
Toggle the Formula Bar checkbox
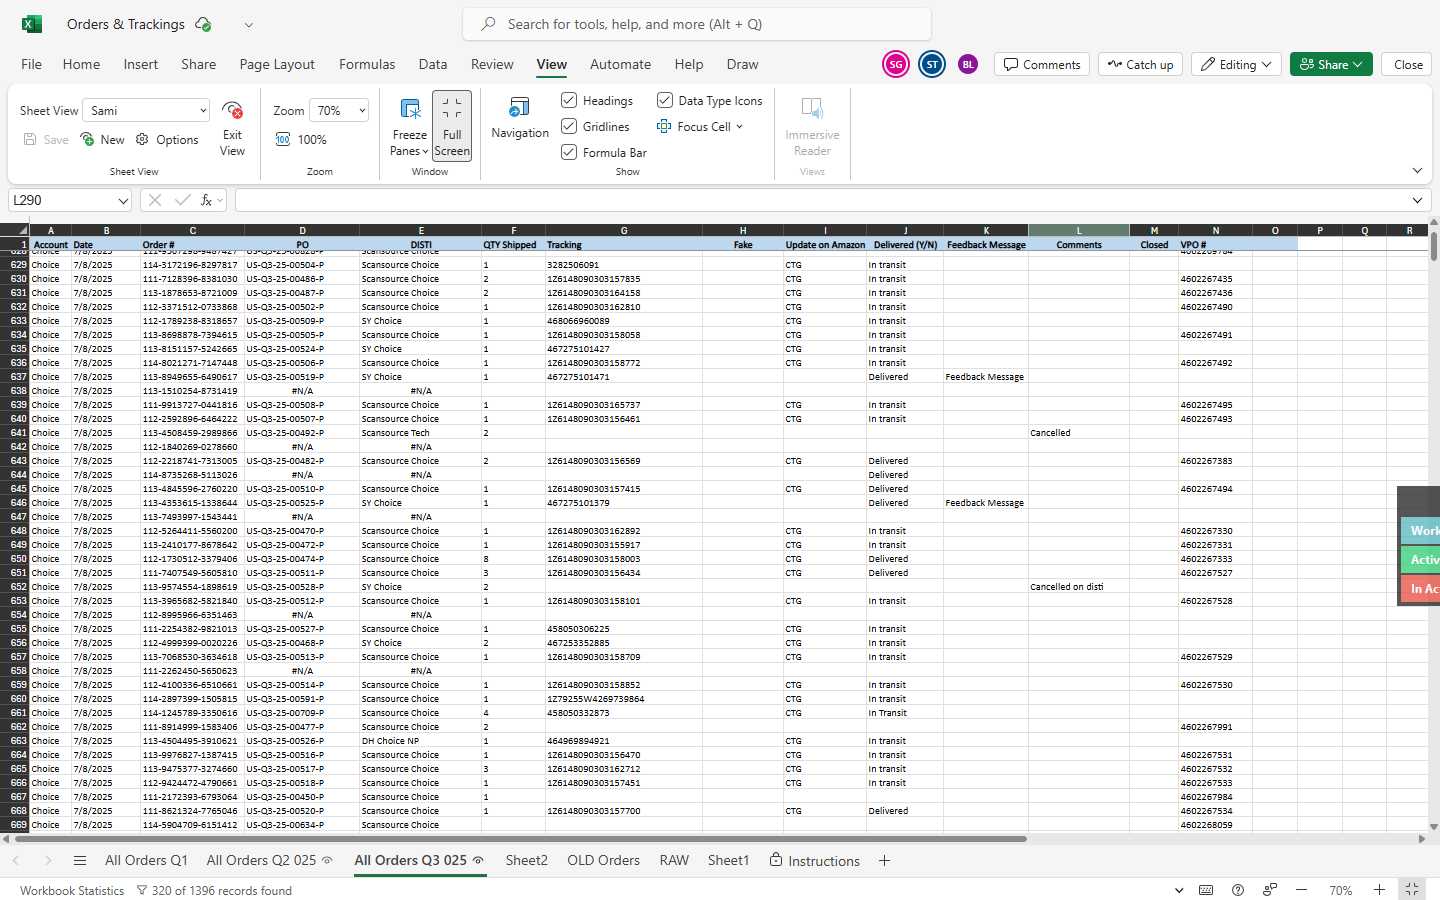point(569,152)
